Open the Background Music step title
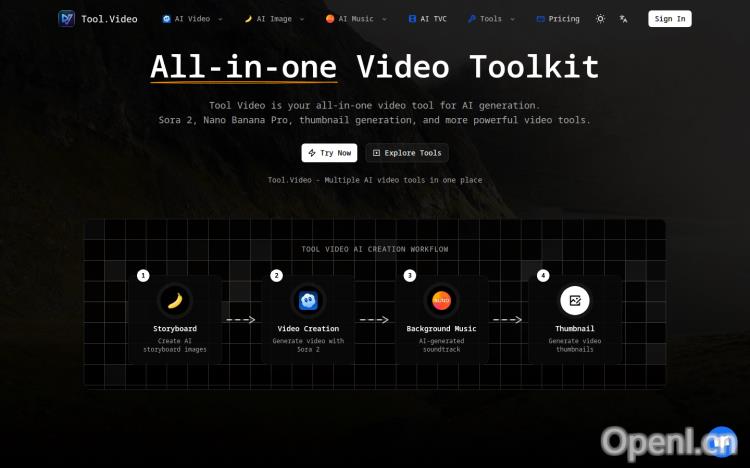The width and height of the screenshot is (750, 468). [x=441, y=329]
